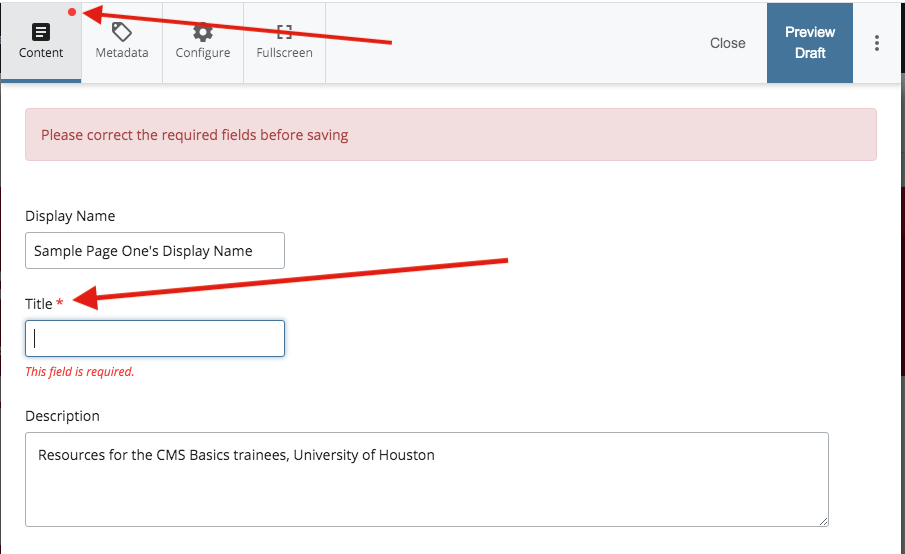Open the three-dot more options menu

pyautogui.click(x=877, y=43)
